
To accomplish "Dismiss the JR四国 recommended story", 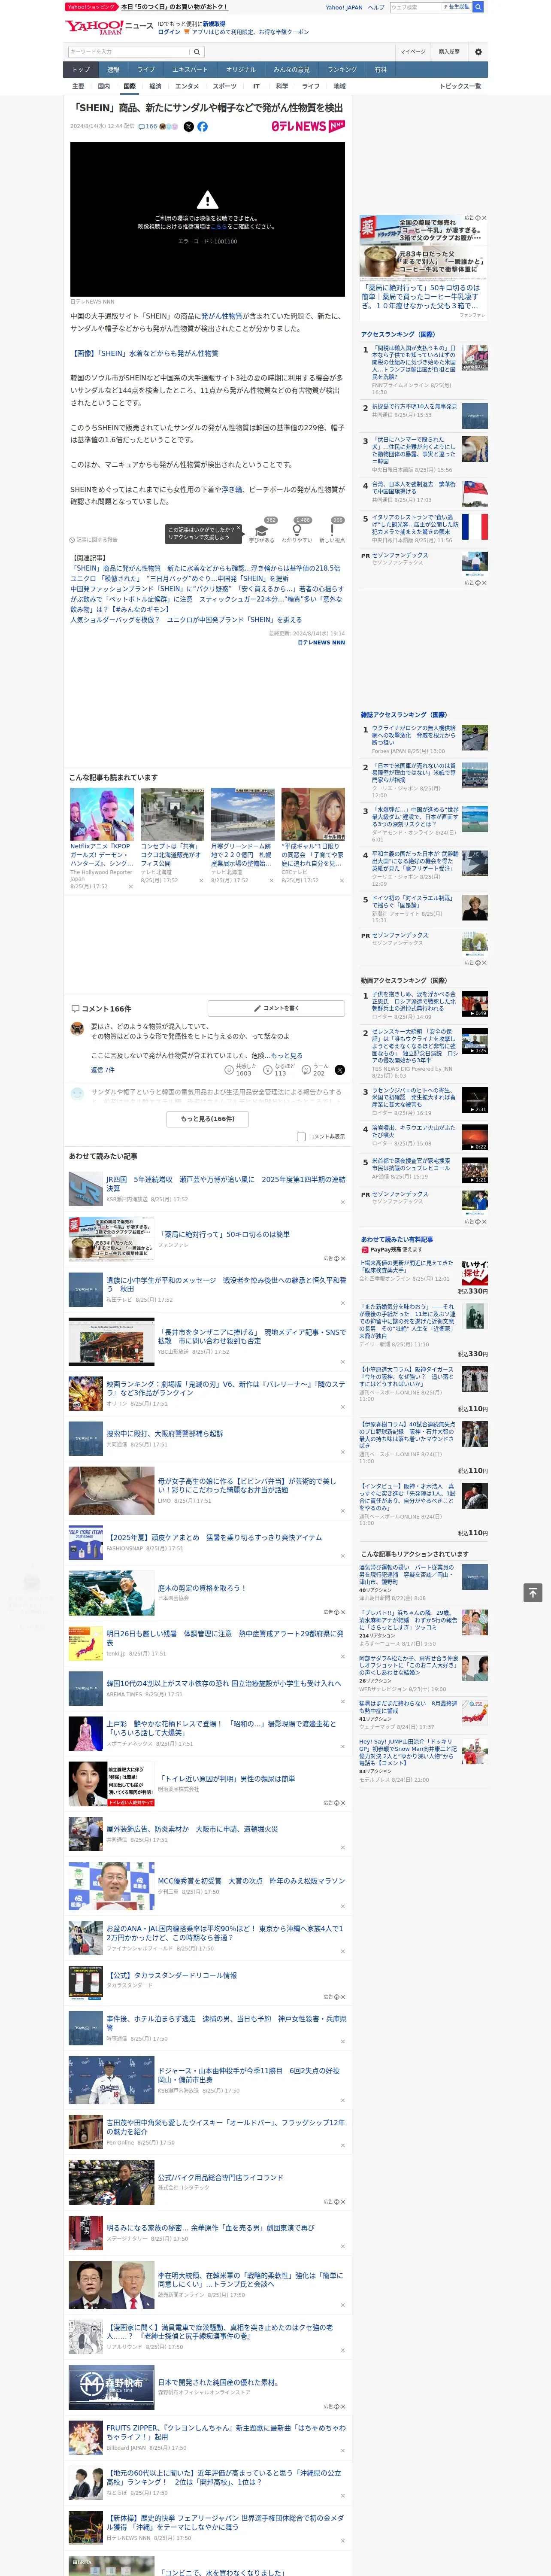I will click(x=343, y=1202).
